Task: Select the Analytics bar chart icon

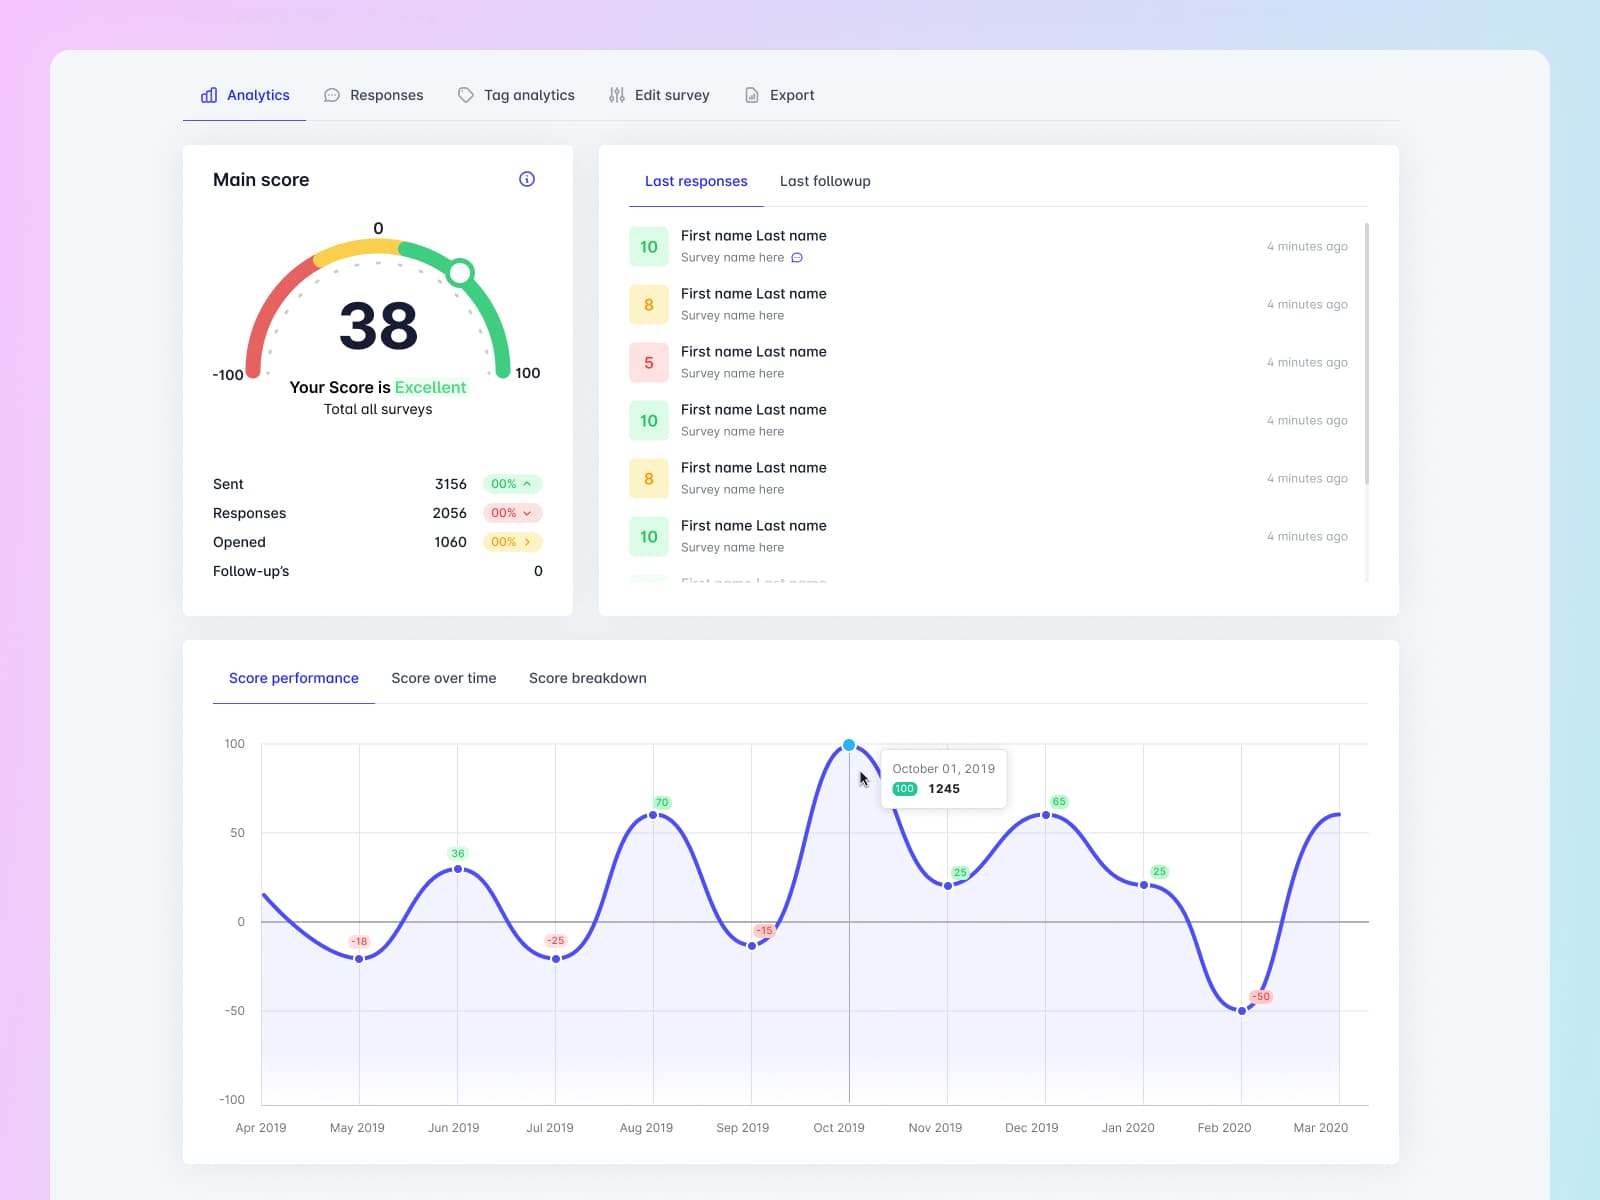Action: click(x=208, y=94)
